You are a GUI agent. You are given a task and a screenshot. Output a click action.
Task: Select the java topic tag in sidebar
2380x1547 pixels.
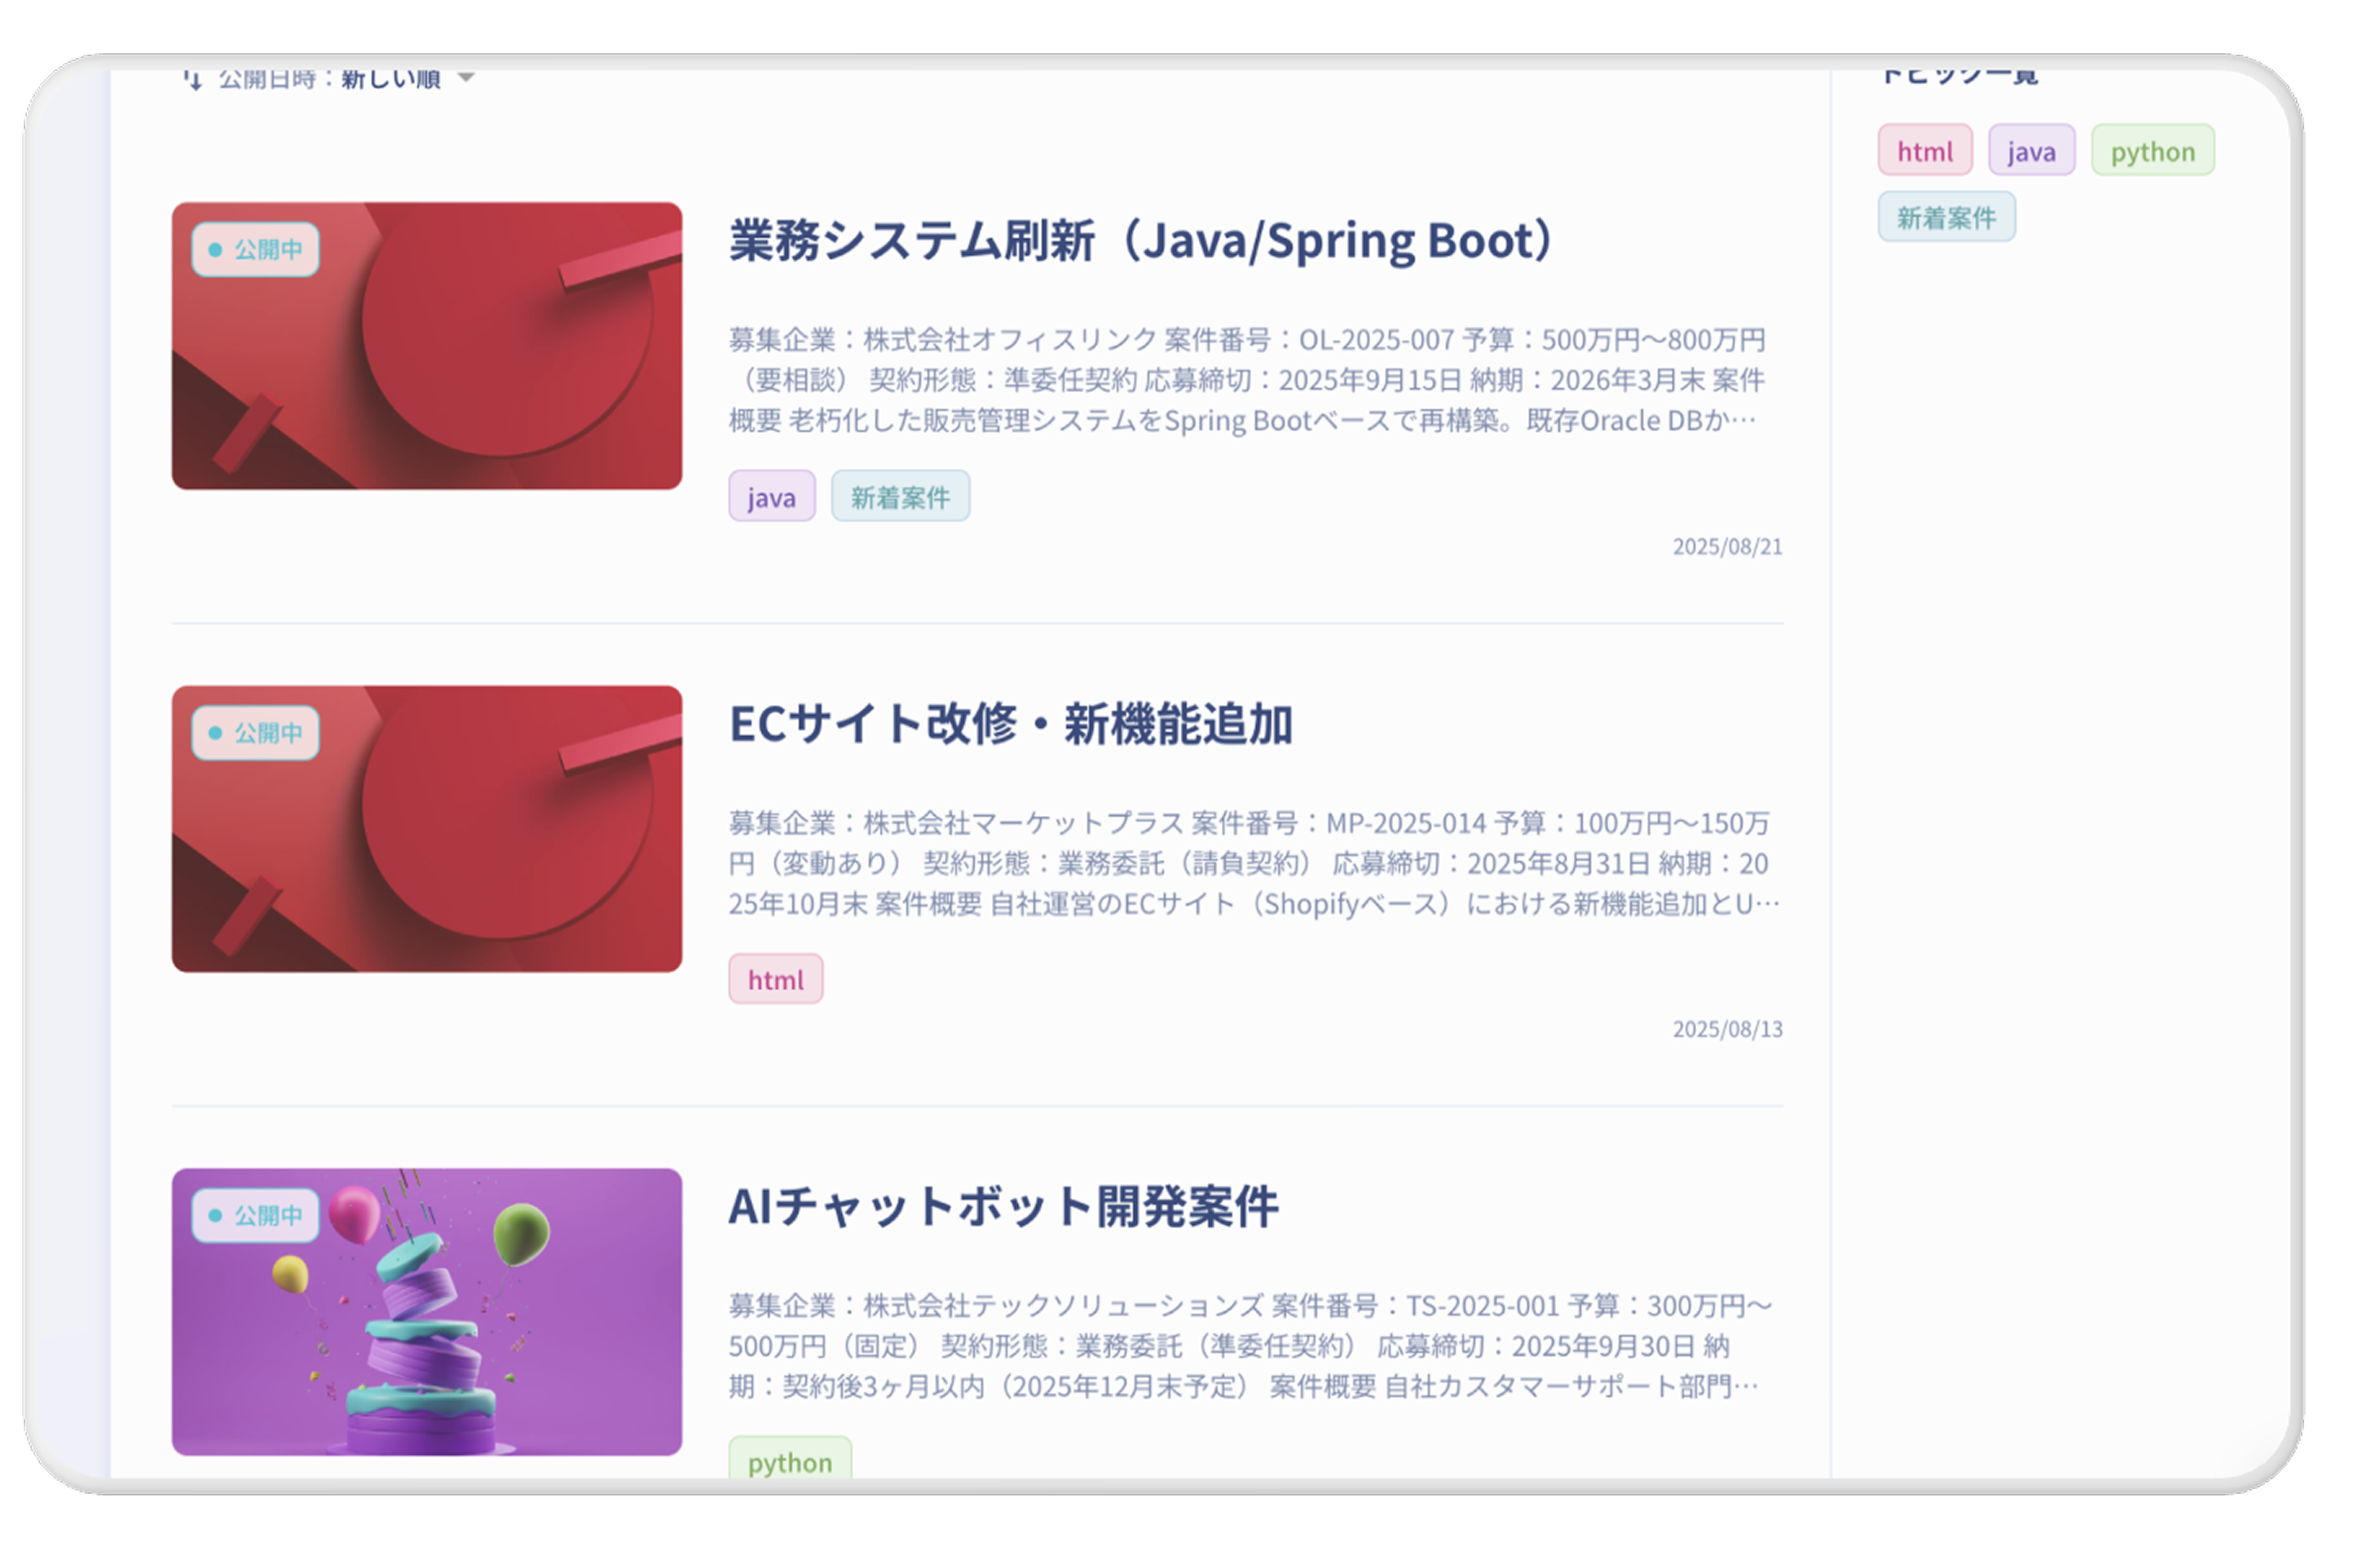2031,150
